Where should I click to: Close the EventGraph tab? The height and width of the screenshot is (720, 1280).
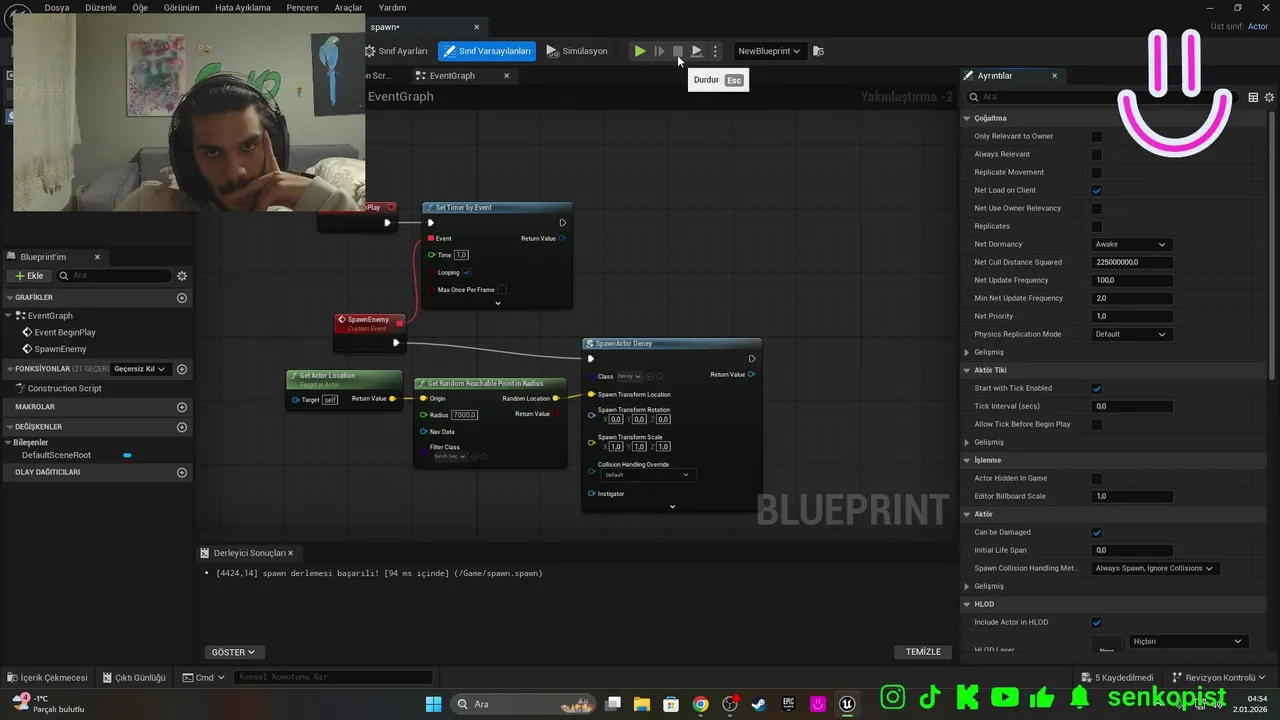click(507, 76)
